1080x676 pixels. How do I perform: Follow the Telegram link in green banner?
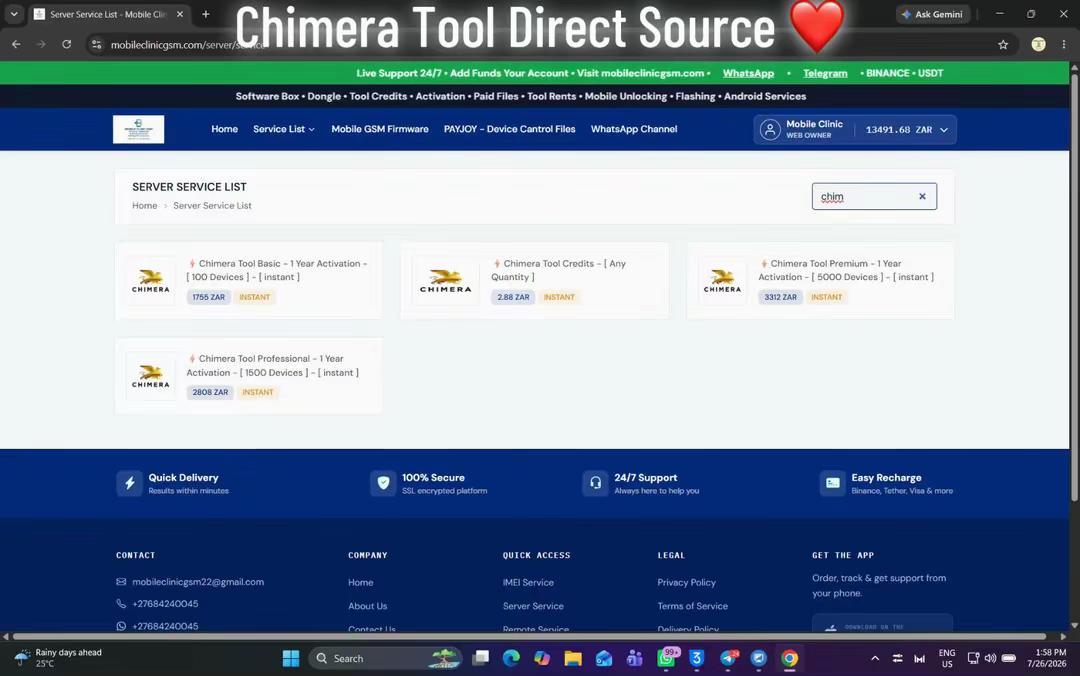coord(825,73)
